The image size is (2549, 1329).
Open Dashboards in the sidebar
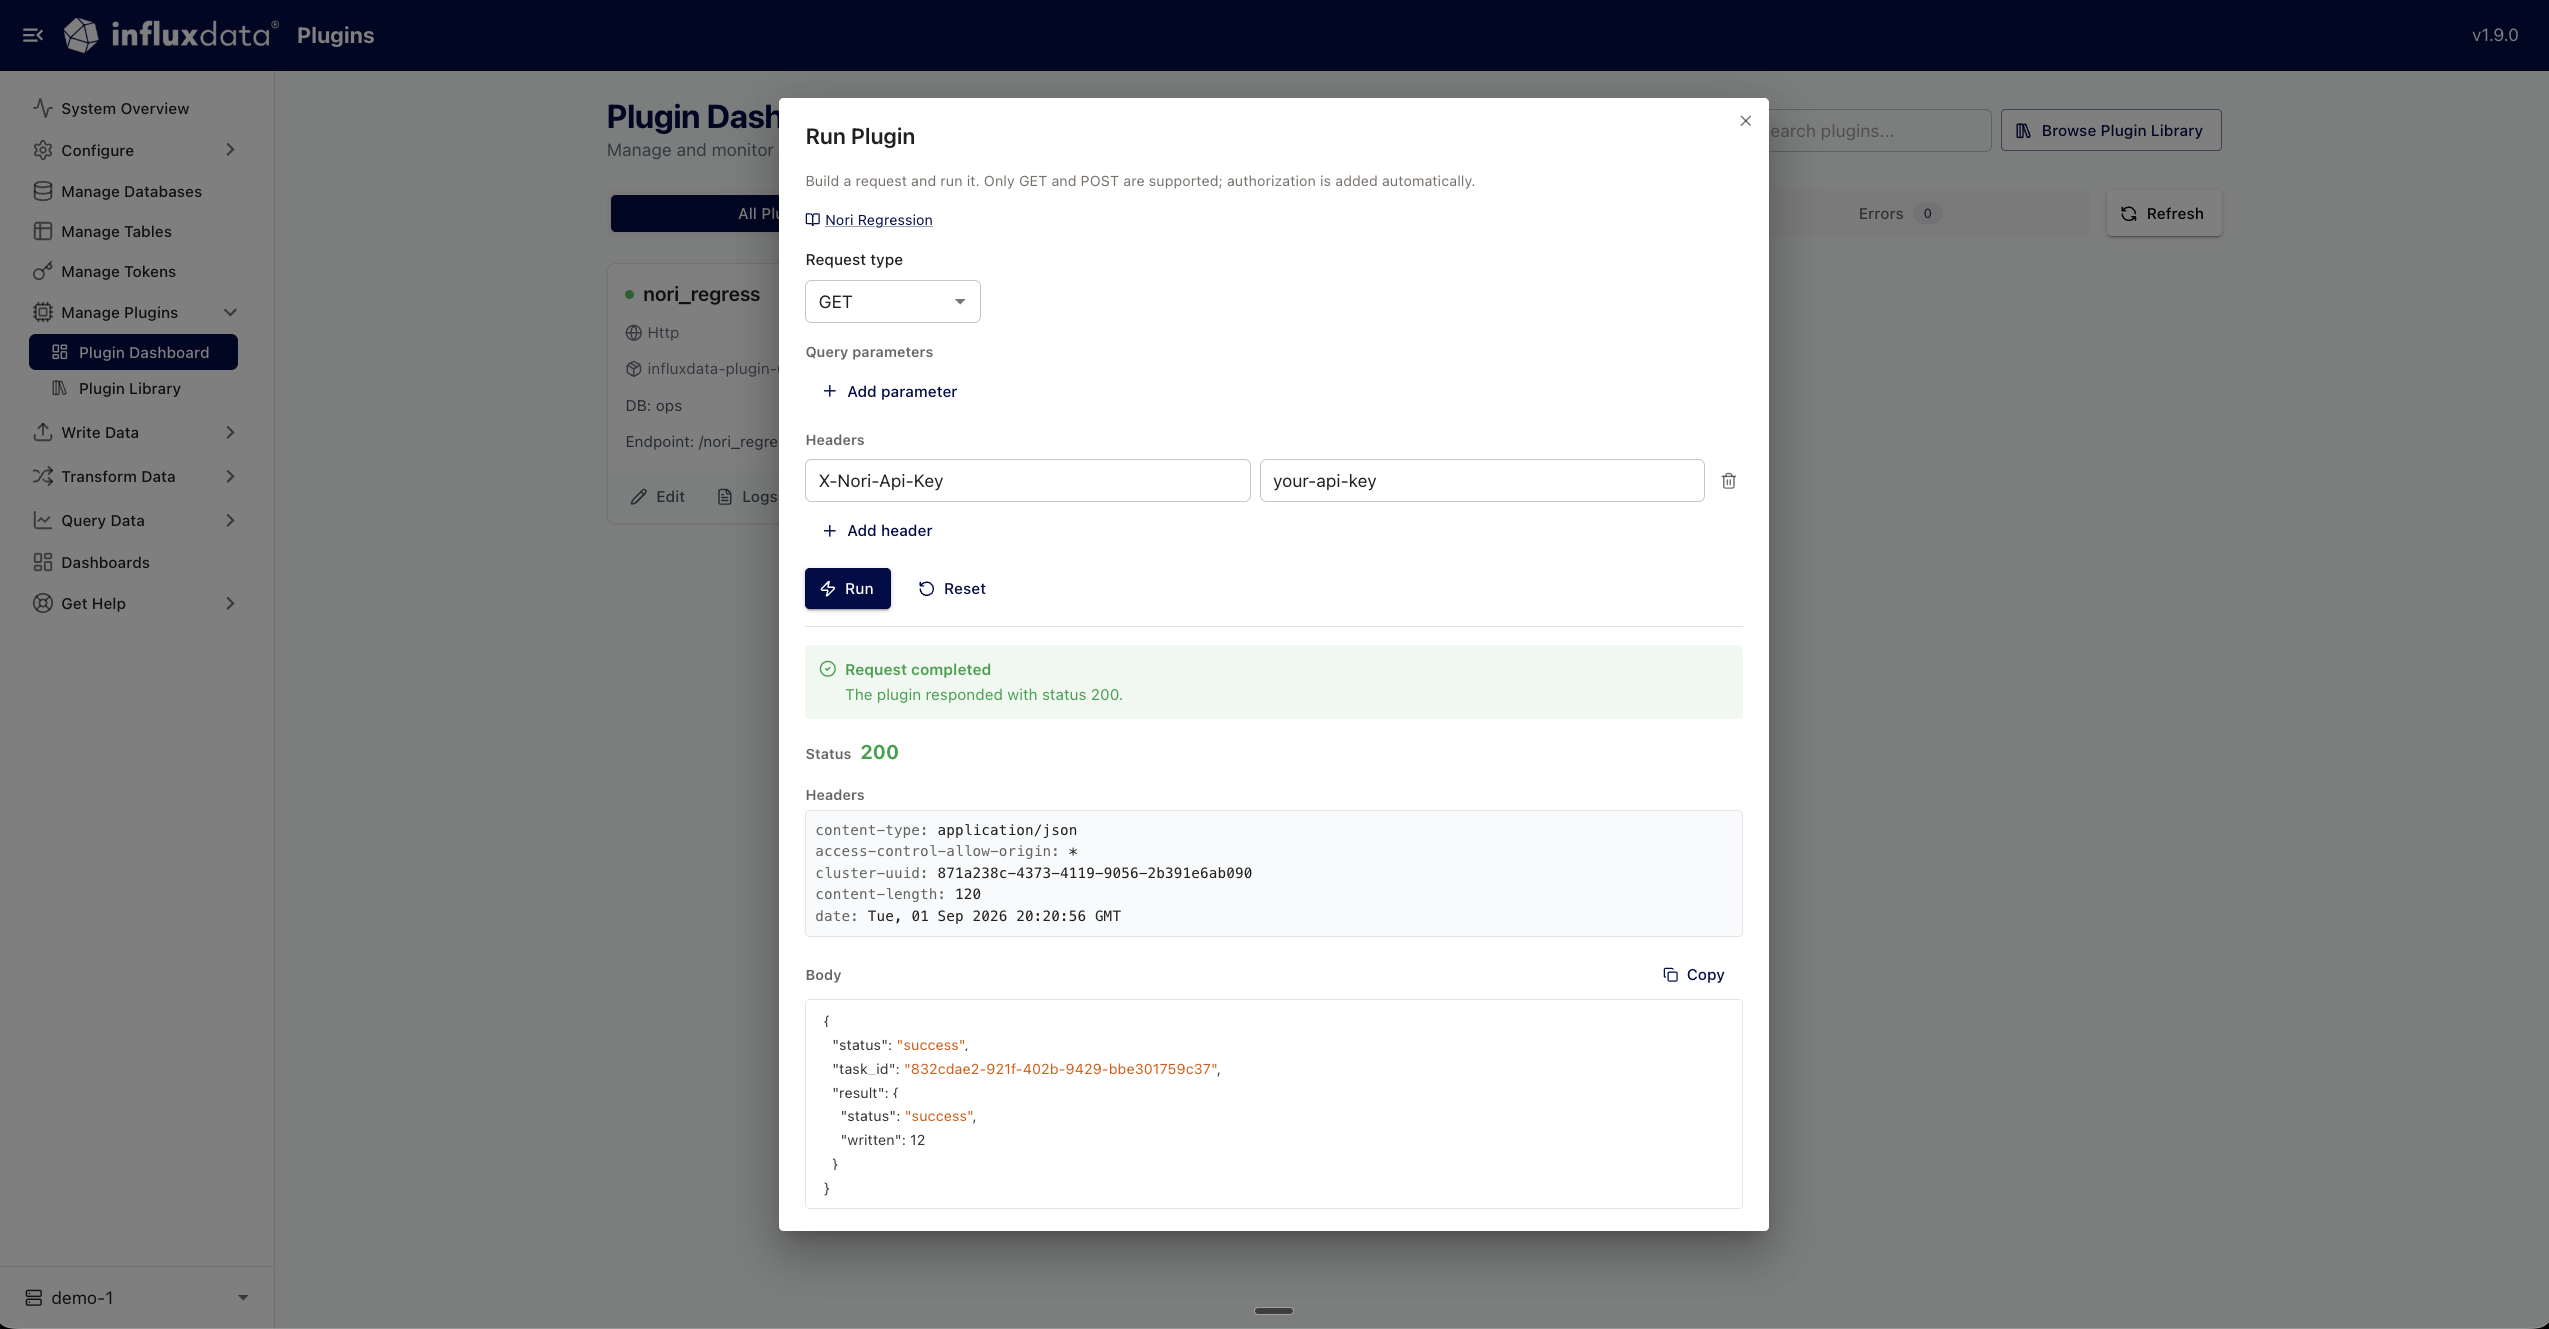pyautogui.click(x=105, y=562)
